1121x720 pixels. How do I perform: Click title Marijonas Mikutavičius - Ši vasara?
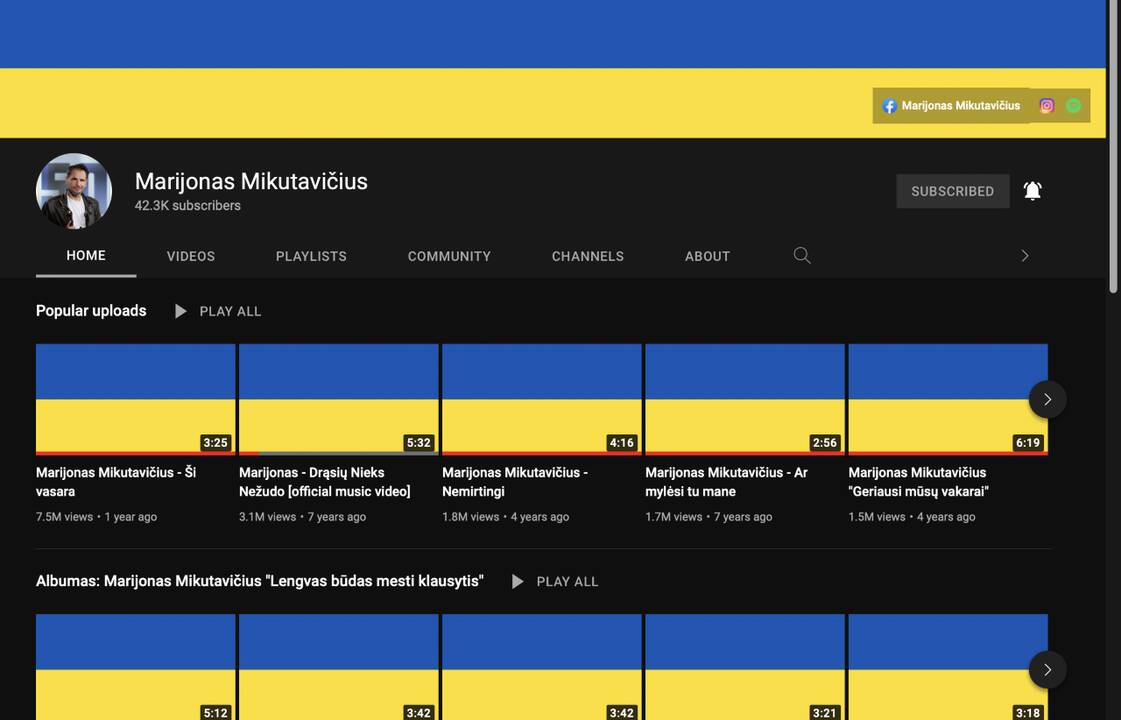(x=116, y=482)
